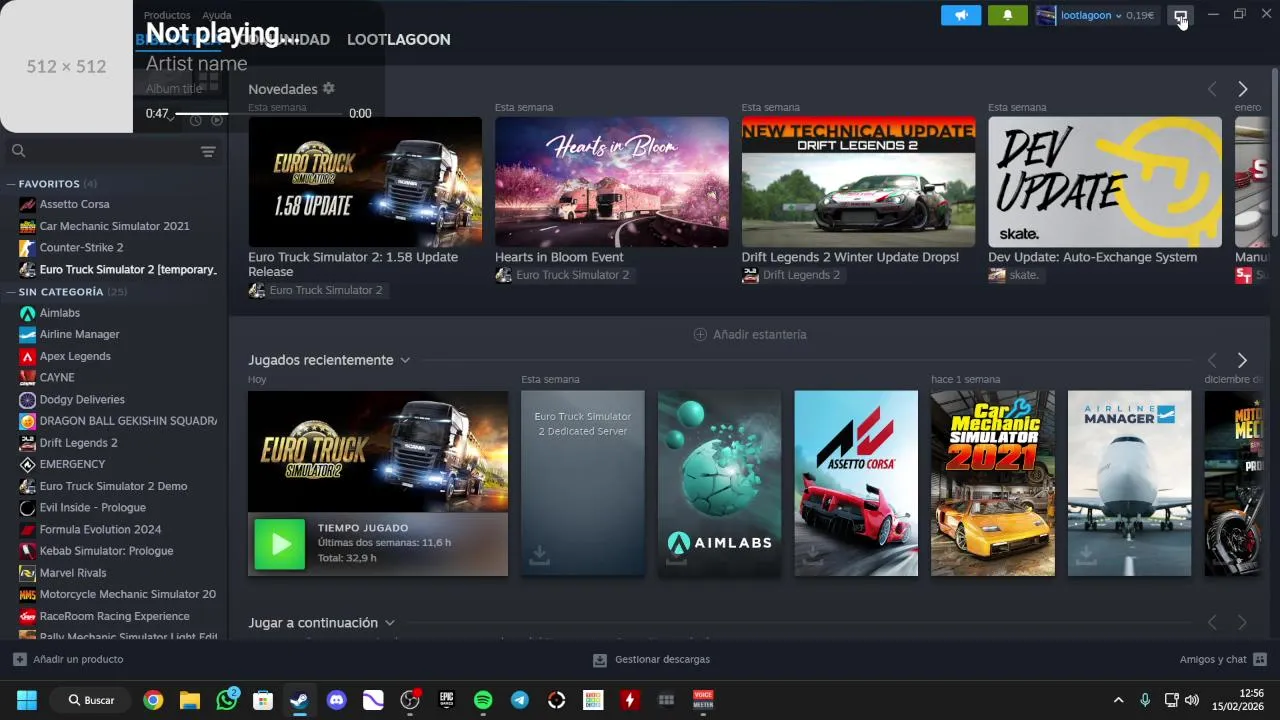Open the megaphone announcements button
The width and height of the screenshot is (1280, 720).
pos(961,15)
